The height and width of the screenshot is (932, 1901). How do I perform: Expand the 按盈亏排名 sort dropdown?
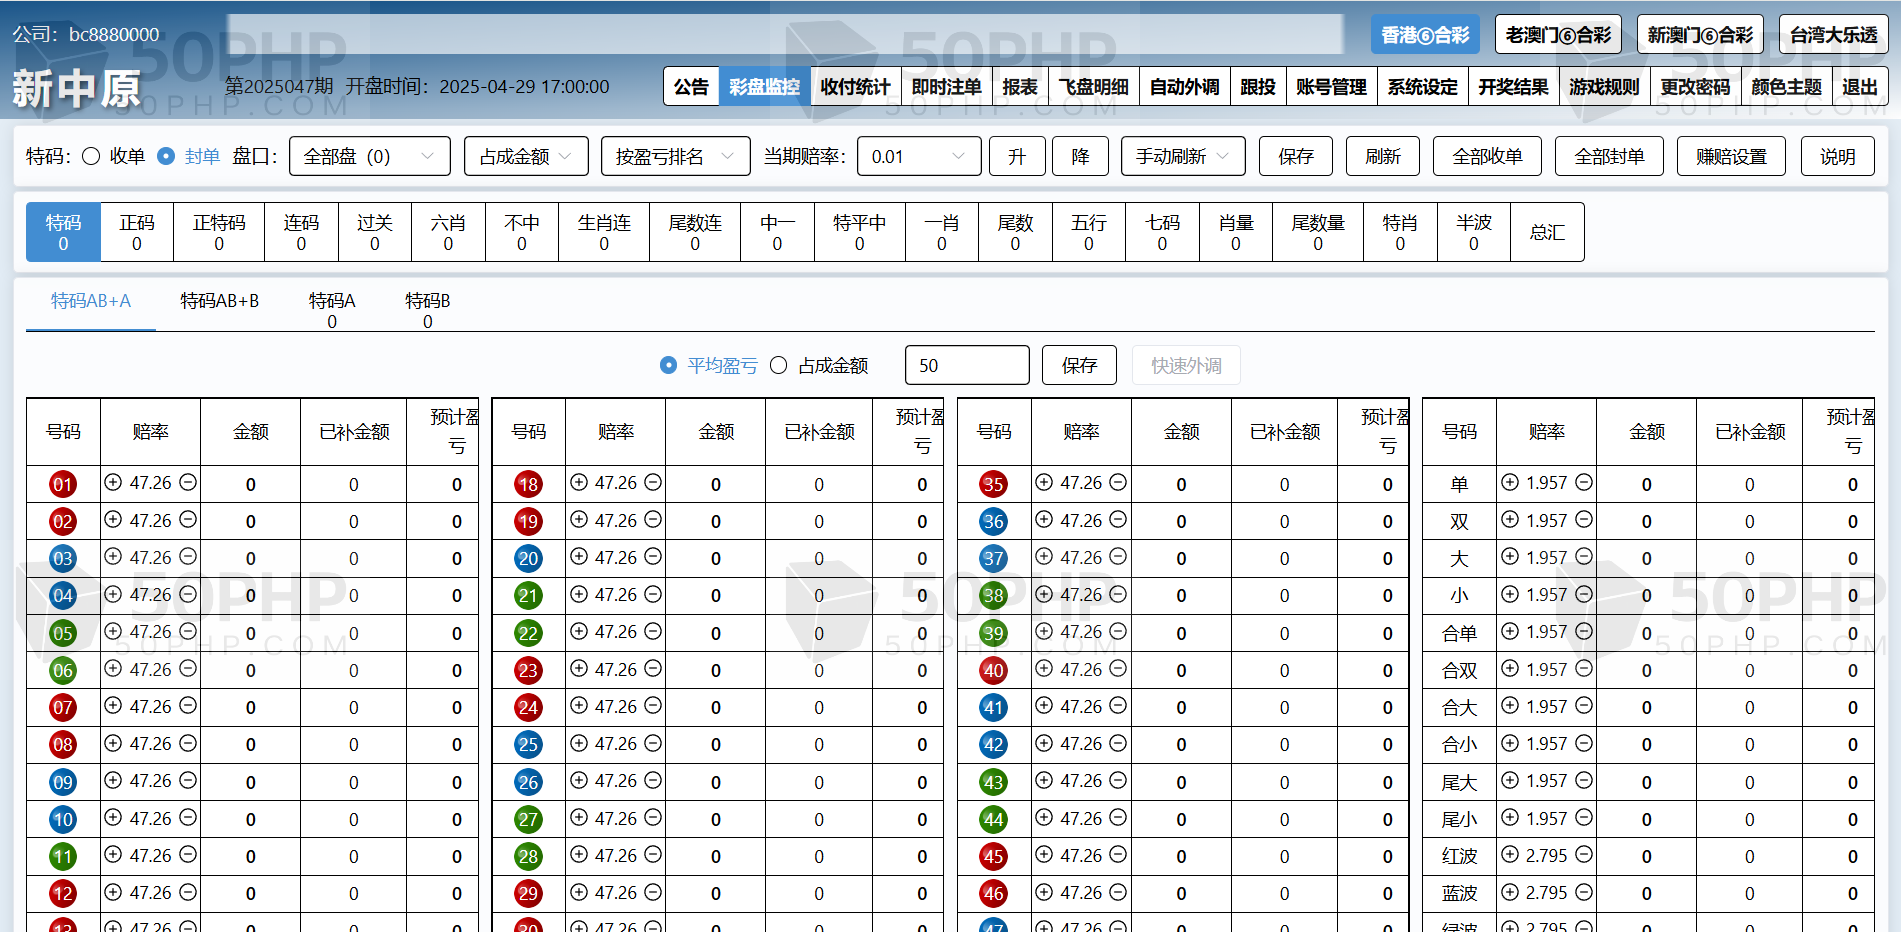675,157
